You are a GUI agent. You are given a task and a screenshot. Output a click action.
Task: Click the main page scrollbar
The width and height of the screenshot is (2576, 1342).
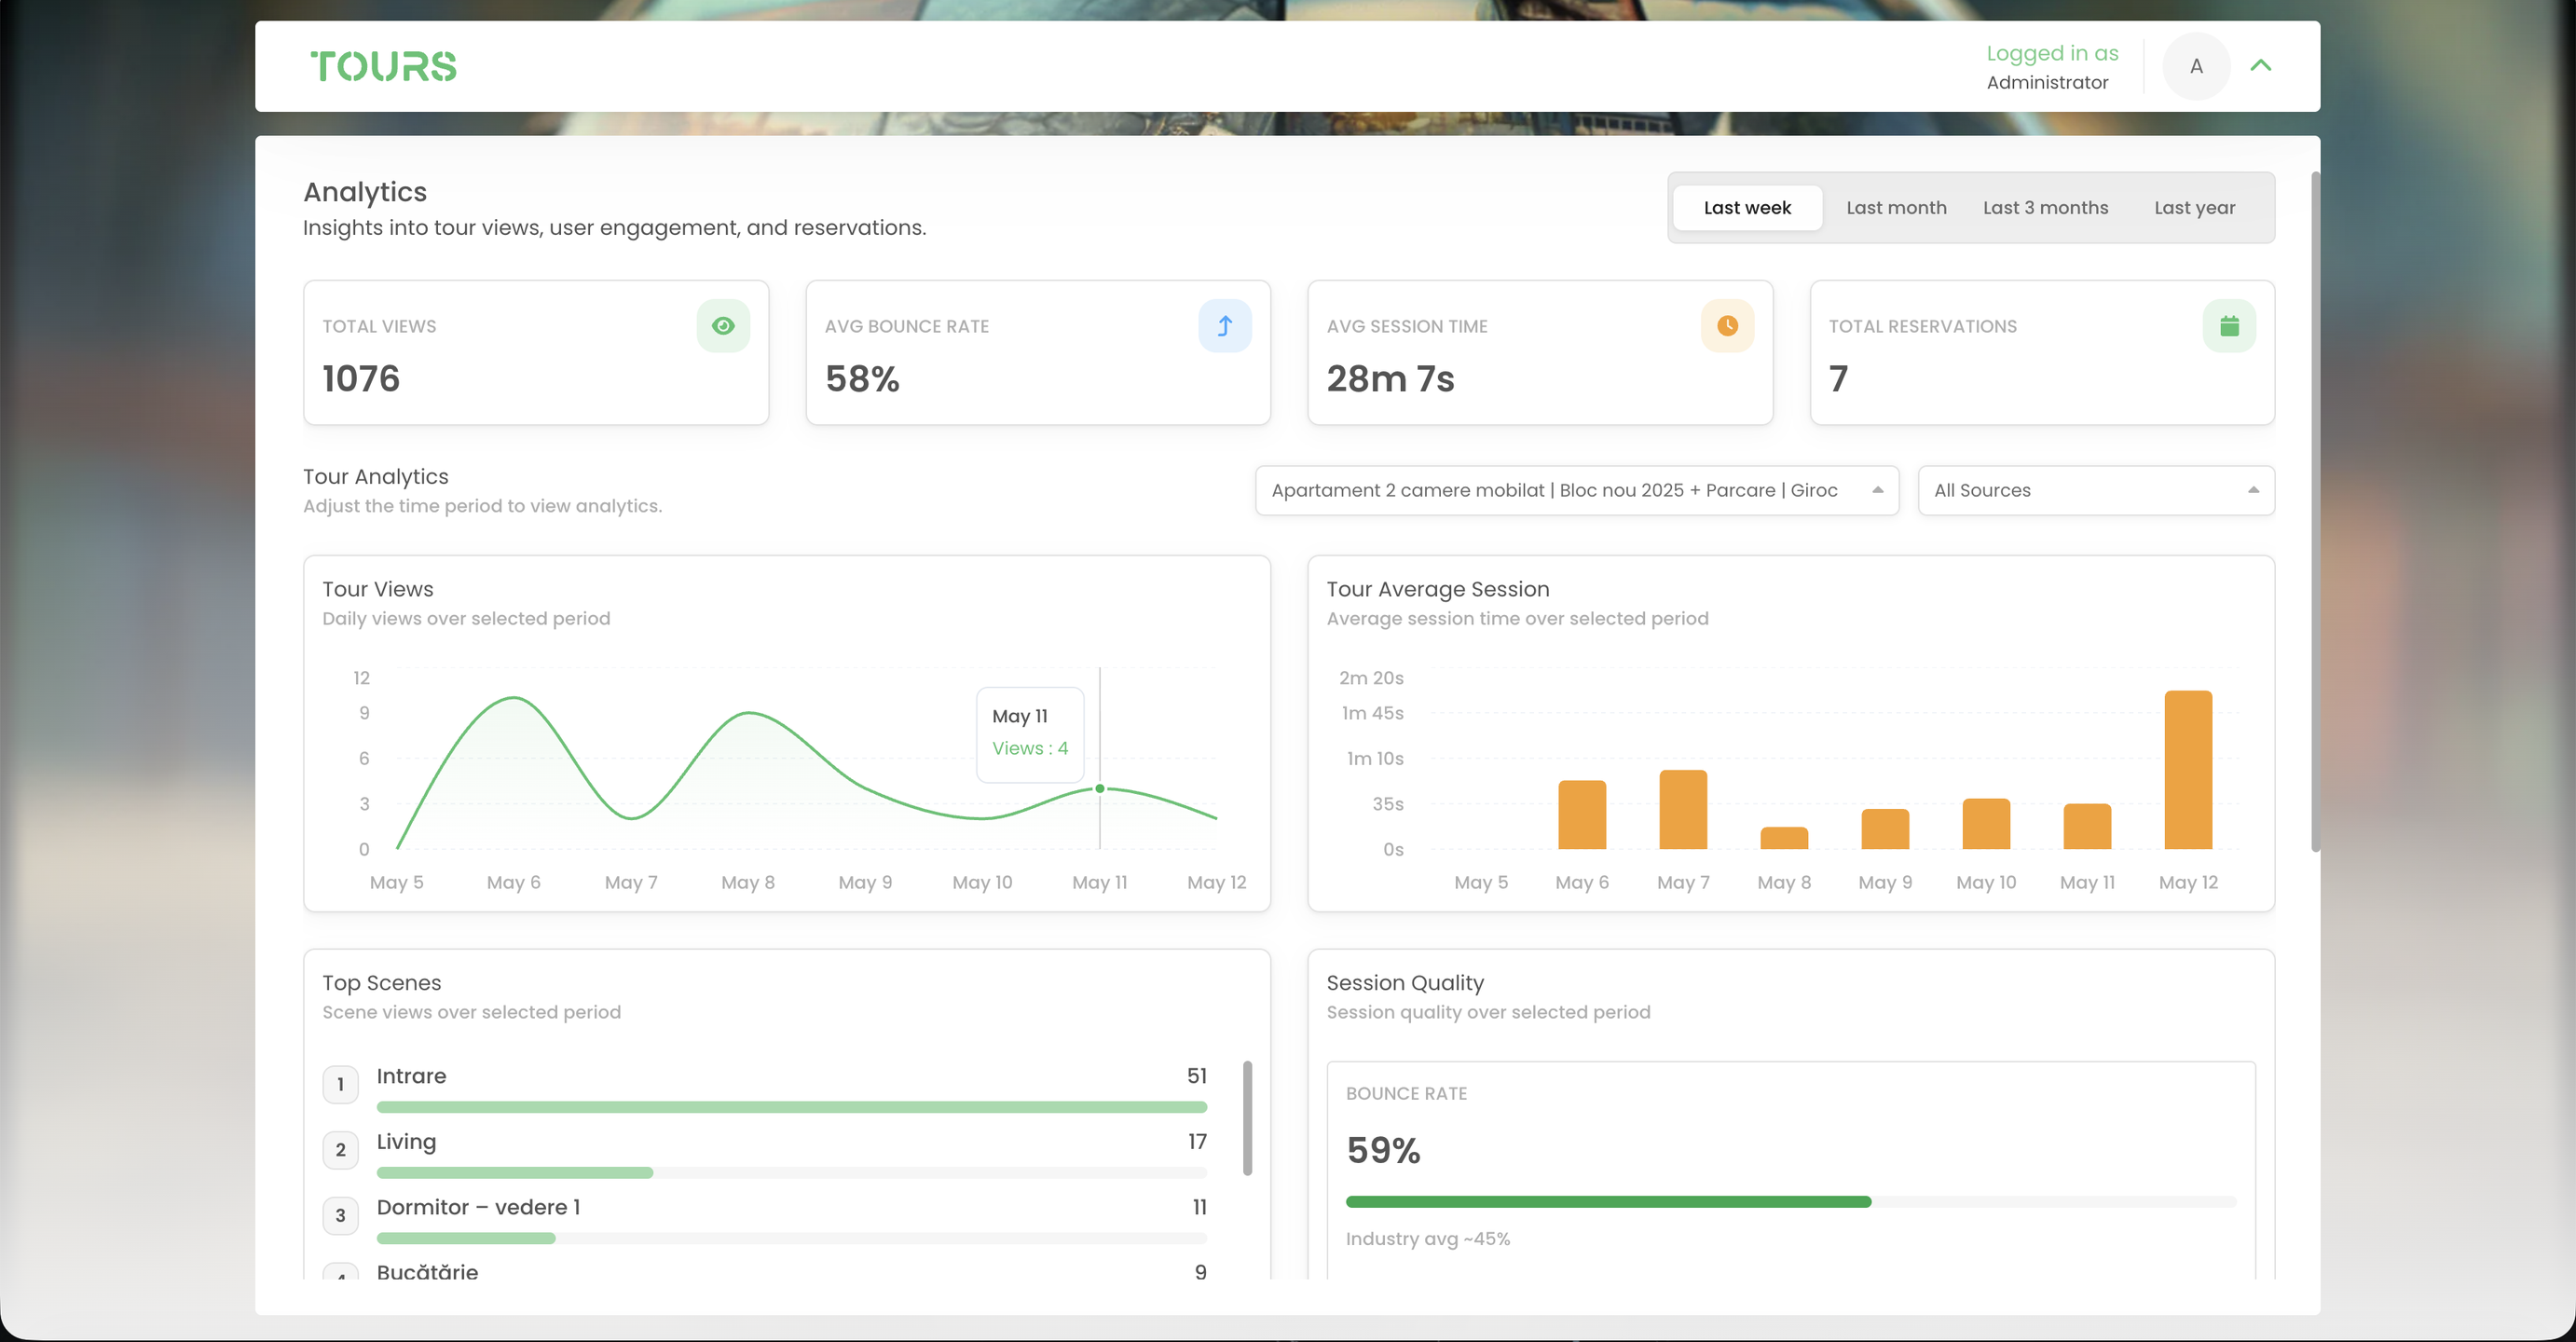2315,512
